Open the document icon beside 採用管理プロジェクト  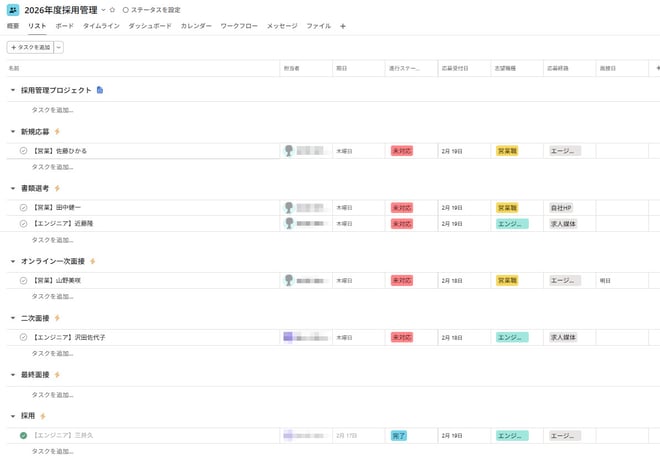100,90
